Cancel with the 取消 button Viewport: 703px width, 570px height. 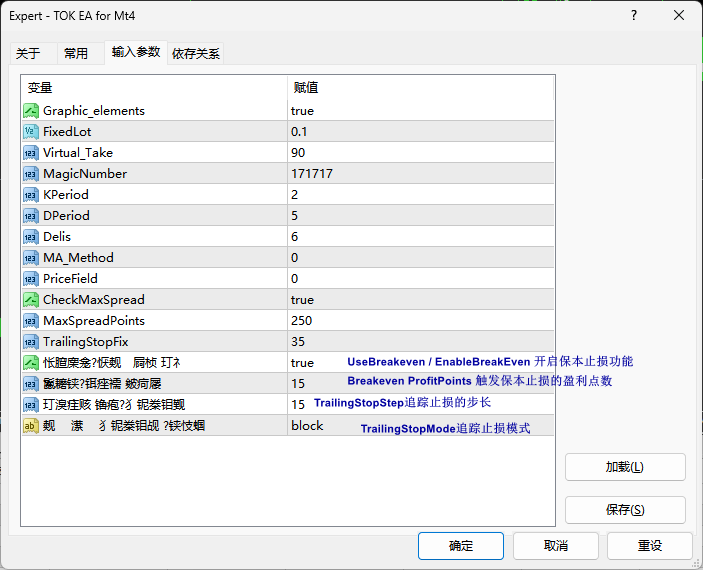pyautogui.click(x=556, y=546)
